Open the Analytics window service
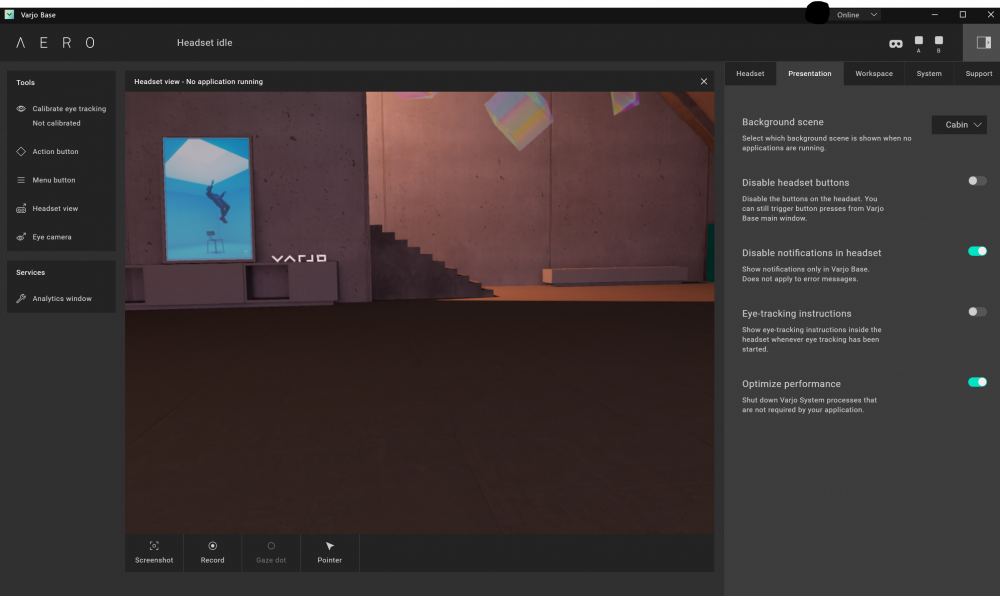 (x=61, y=299)
